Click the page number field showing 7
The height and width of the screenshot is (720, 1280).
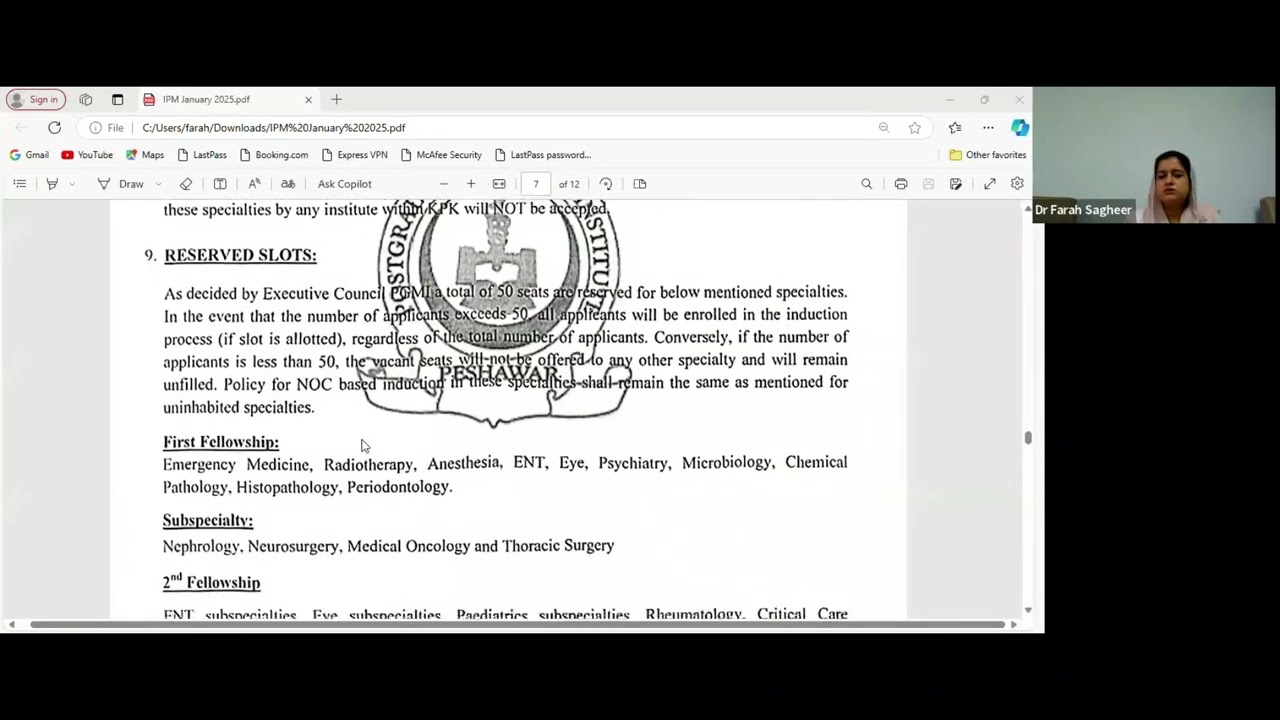tap(536, 184)
